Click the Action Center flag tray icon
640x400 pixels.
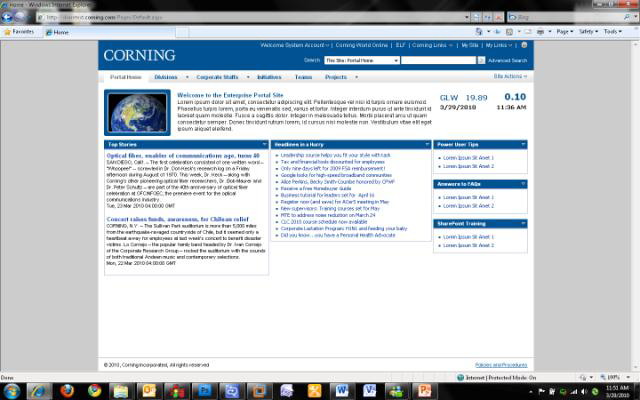[542, 392]
